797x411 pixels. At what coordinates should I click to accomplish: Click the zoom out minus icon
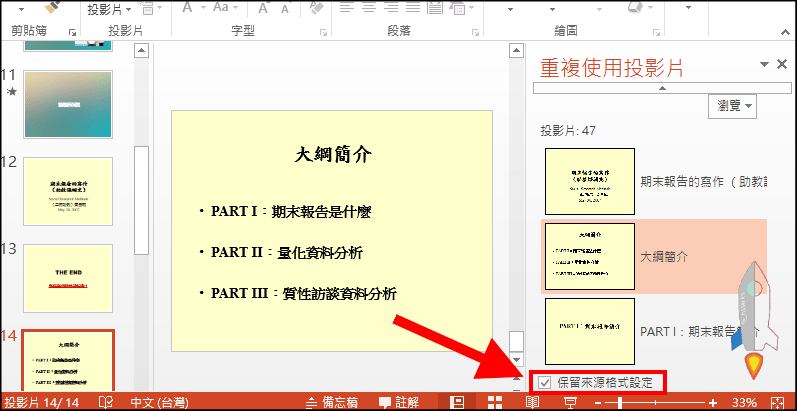598,402
